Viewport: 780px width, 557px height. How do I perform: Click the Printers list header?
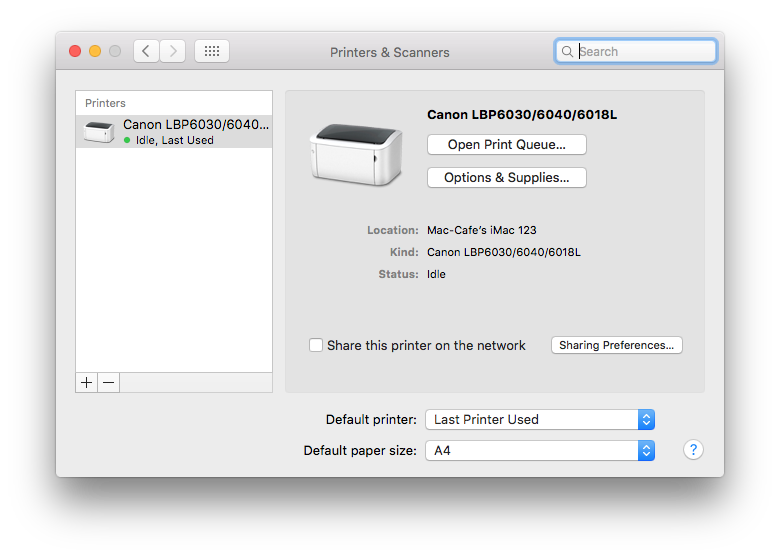click(105, 103)
